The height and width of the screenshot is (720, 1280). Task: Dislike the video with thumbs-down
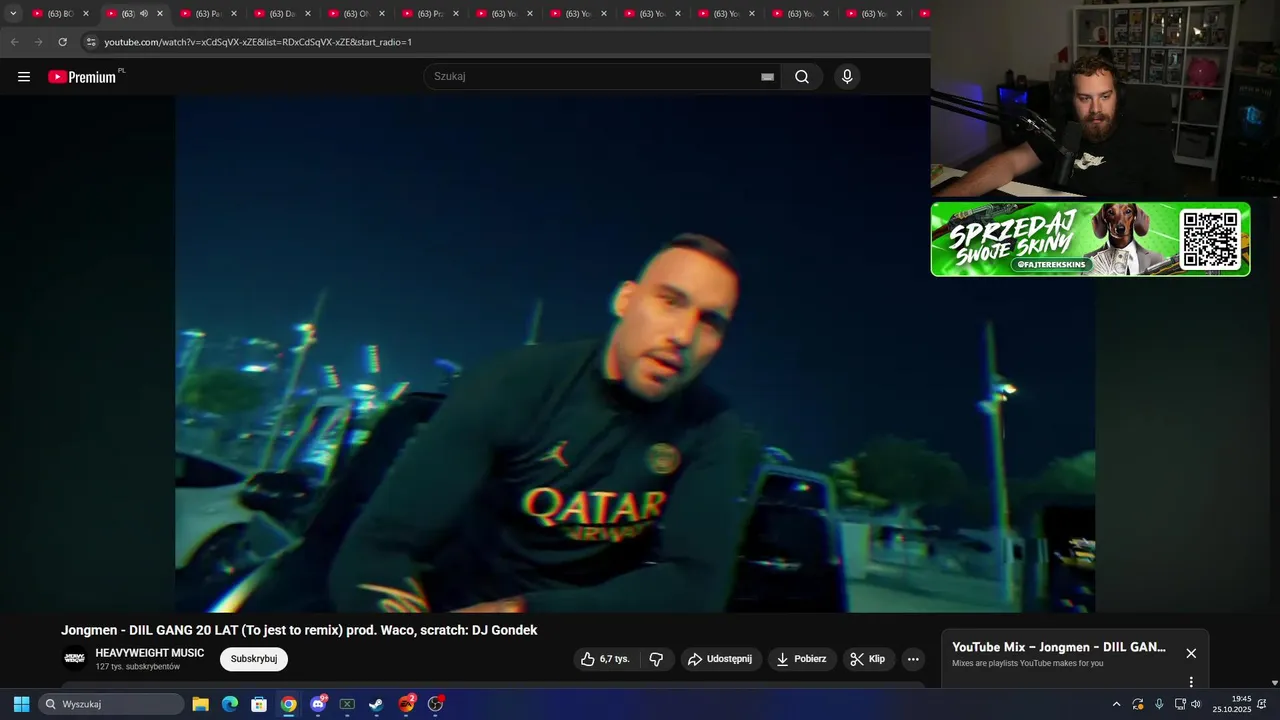point(657,659)
